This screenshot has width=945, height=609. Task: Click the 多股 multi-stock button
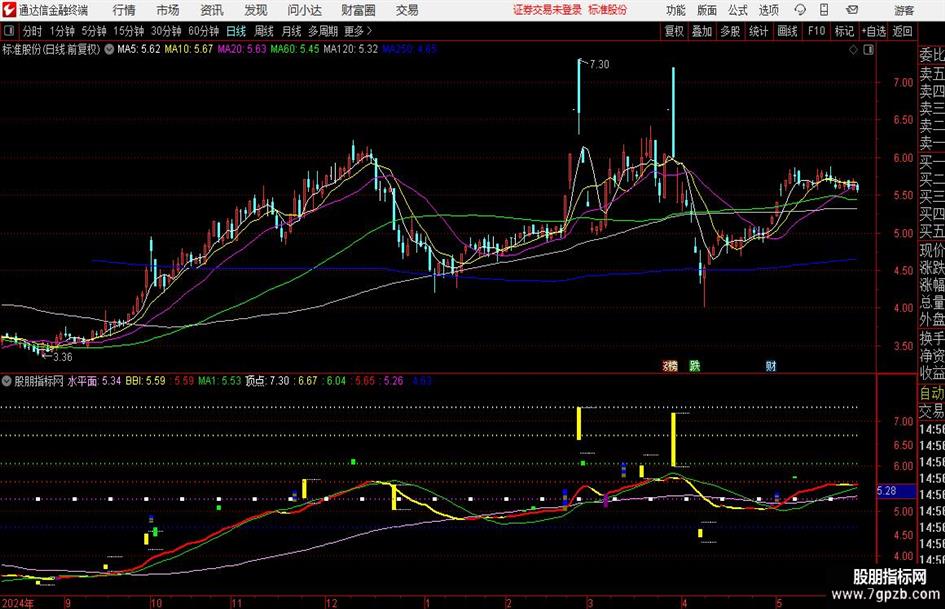[x=730, y=31]
